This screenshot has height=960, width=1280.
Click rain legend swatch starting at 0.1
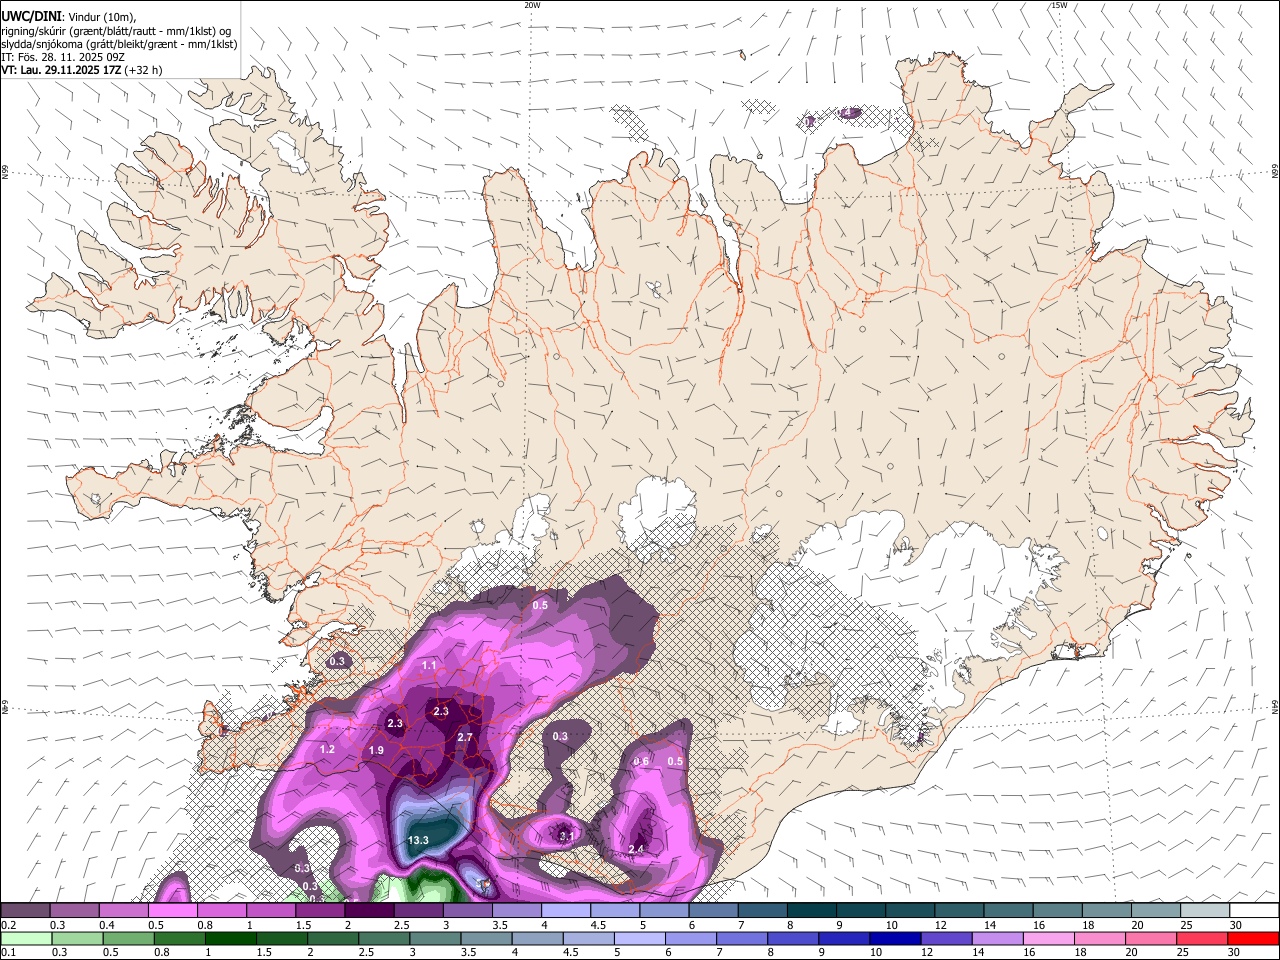tap(25, 938)
